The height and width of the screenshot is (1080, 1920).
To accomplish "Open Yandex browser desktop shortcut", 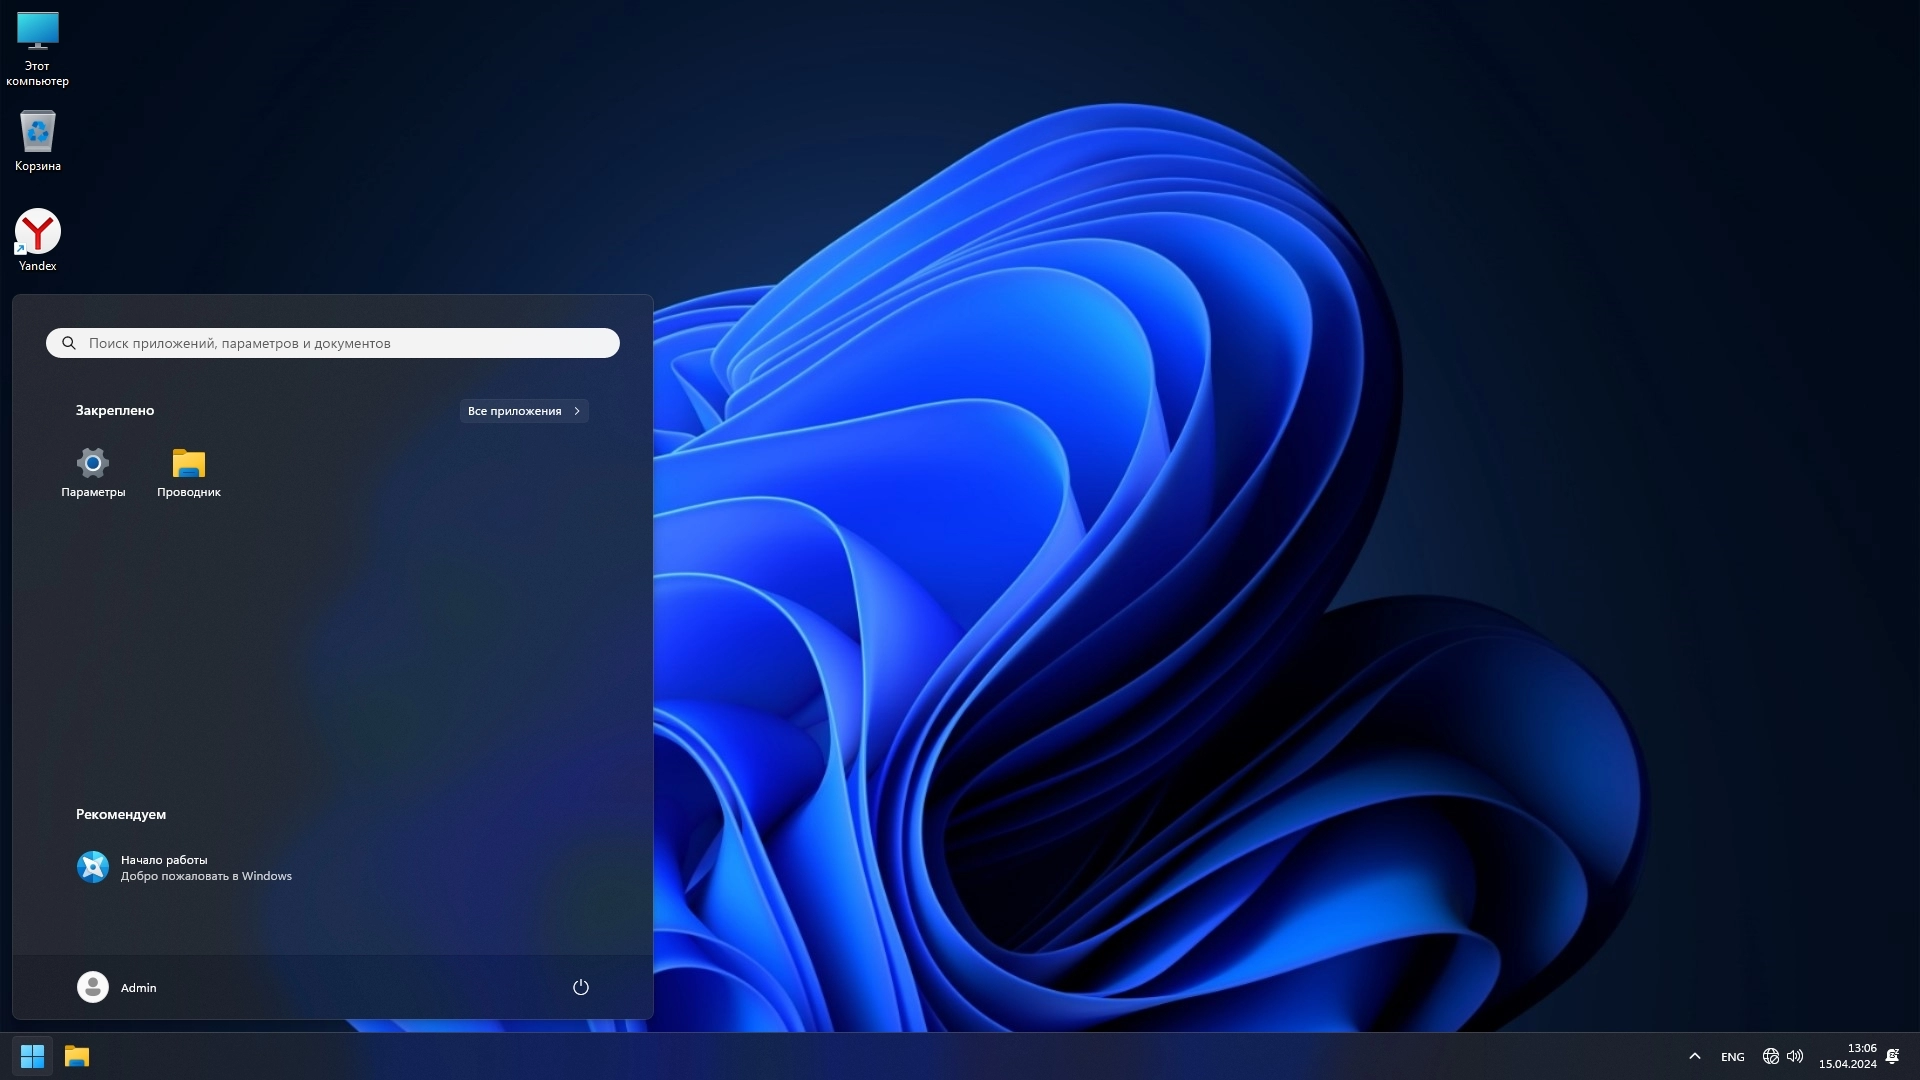I will [38, 239].
